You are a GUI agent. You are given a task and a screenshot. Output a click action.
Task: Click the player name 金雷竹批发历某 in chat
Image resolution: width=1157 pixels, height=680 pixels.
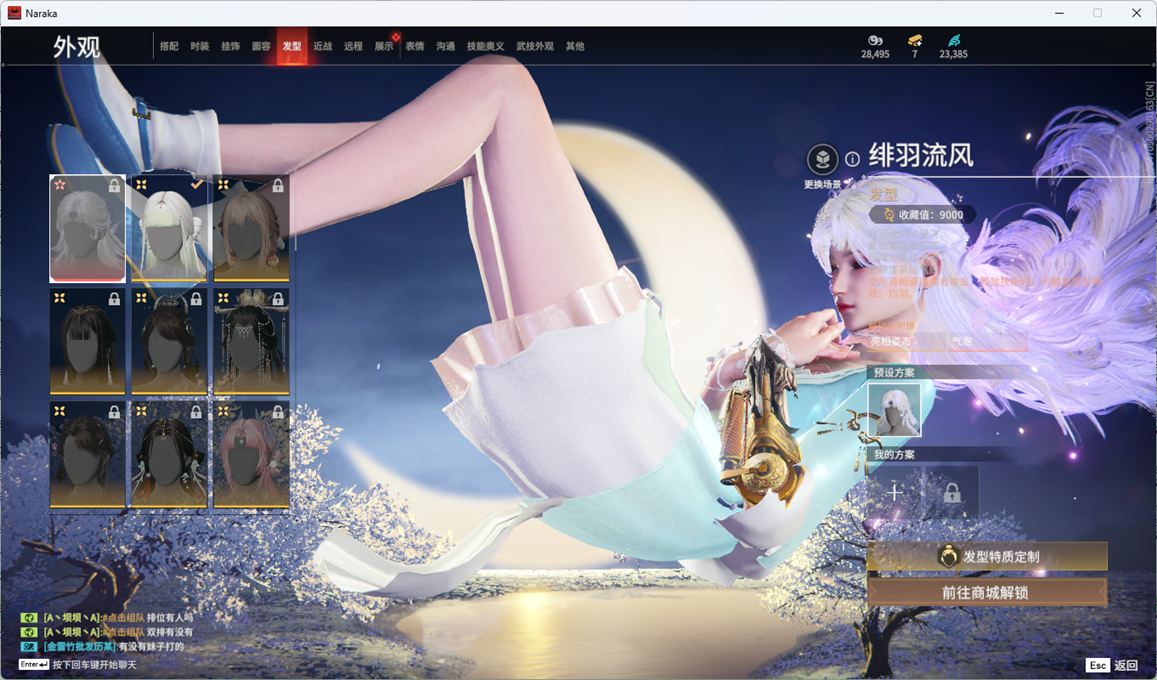[80, 647]
